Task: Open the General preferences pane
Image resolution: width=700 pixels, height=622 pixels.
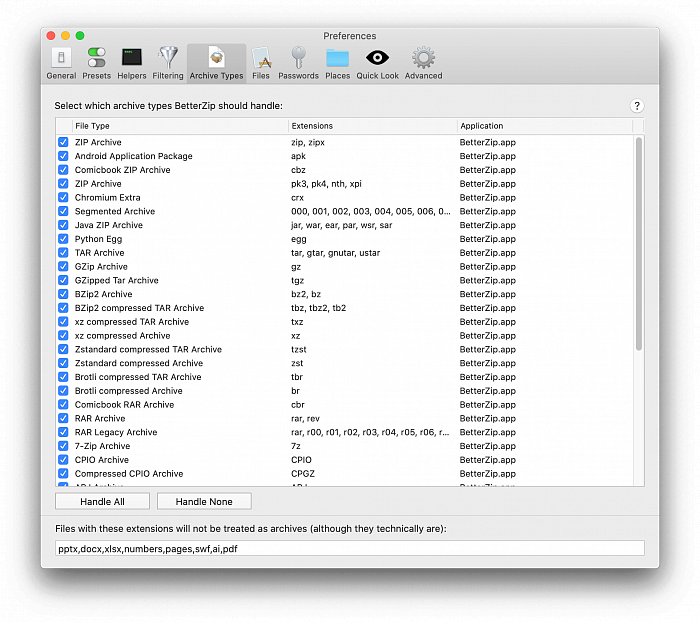Action: pos(61,63)
